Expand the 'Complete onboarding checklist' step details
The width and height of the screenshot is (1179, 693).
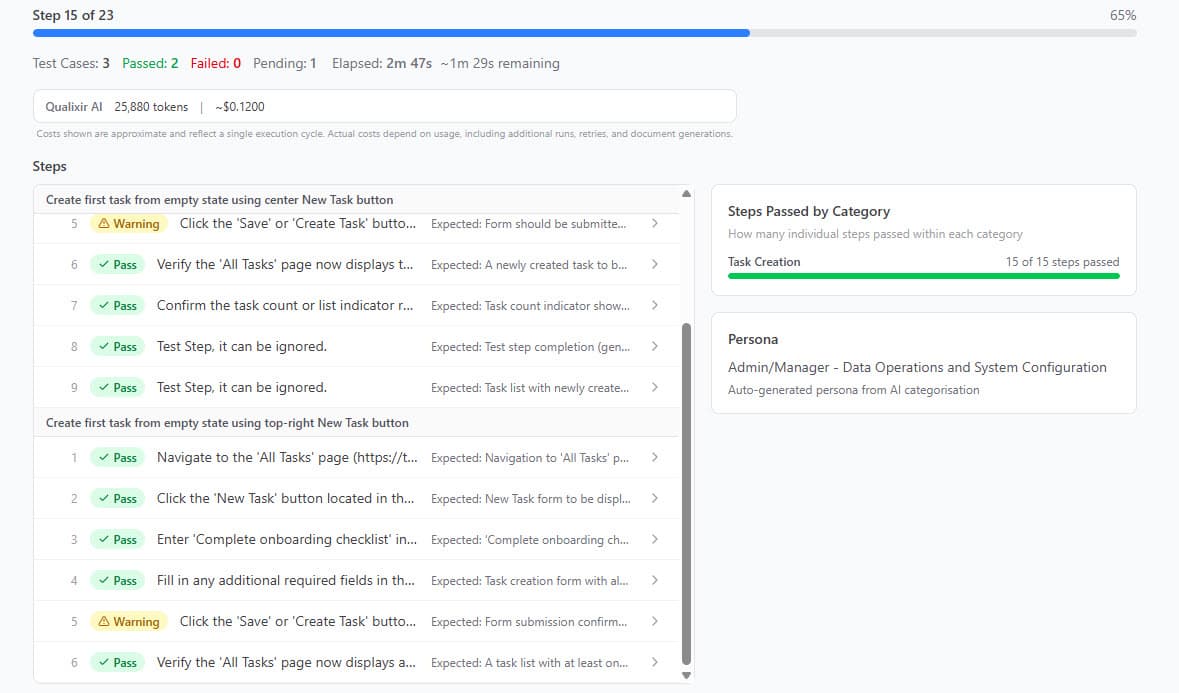(x=655, y=539)
